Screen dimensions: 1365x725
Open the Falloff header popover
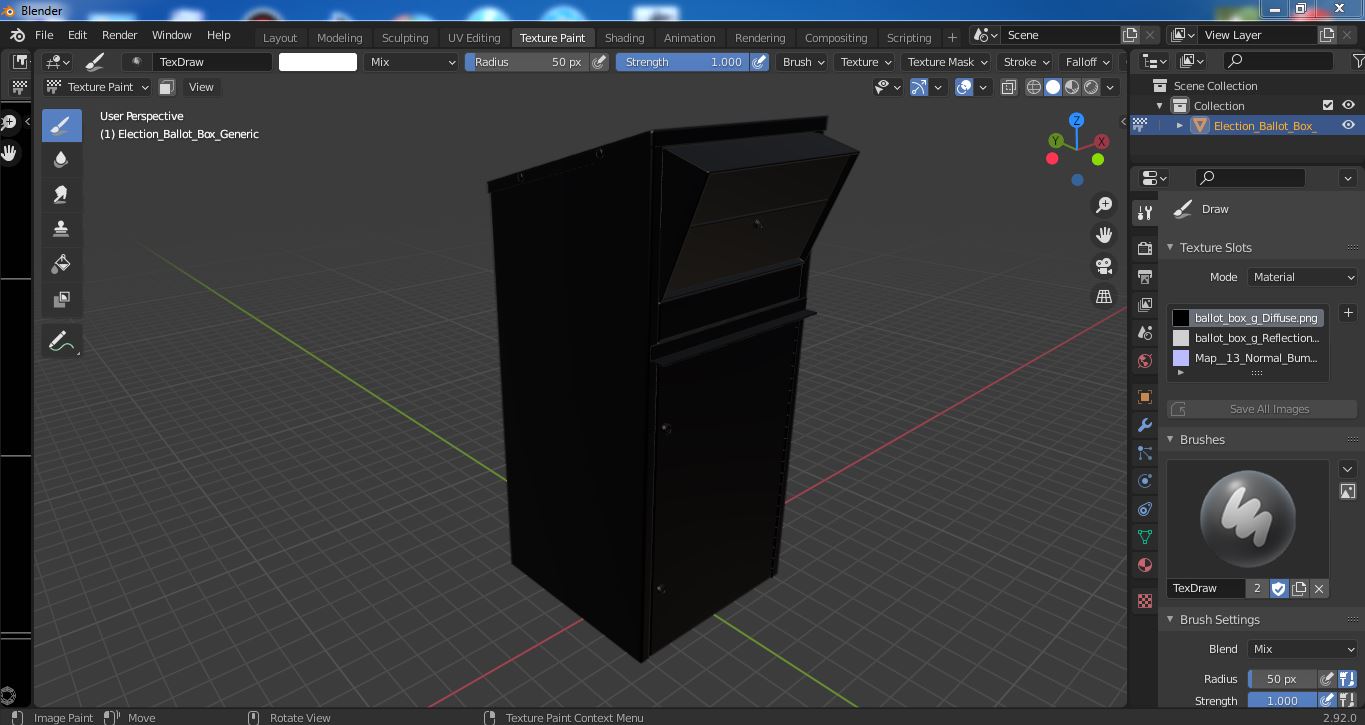pos(1088,62)
